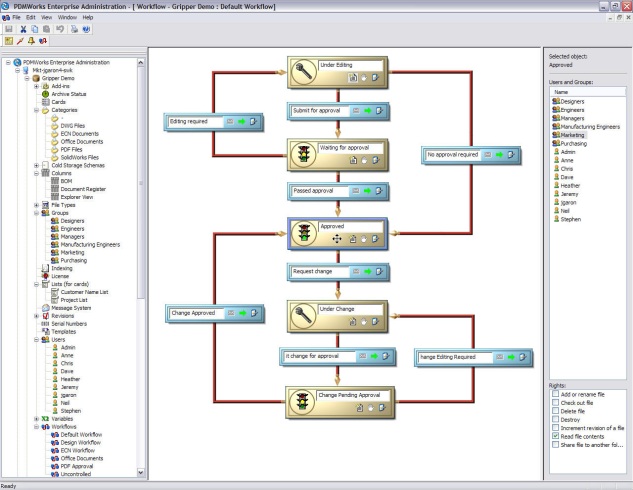Collapse the Categories tree node
The width and height of the screenshot is (633, 490).
tap(36, 110)
